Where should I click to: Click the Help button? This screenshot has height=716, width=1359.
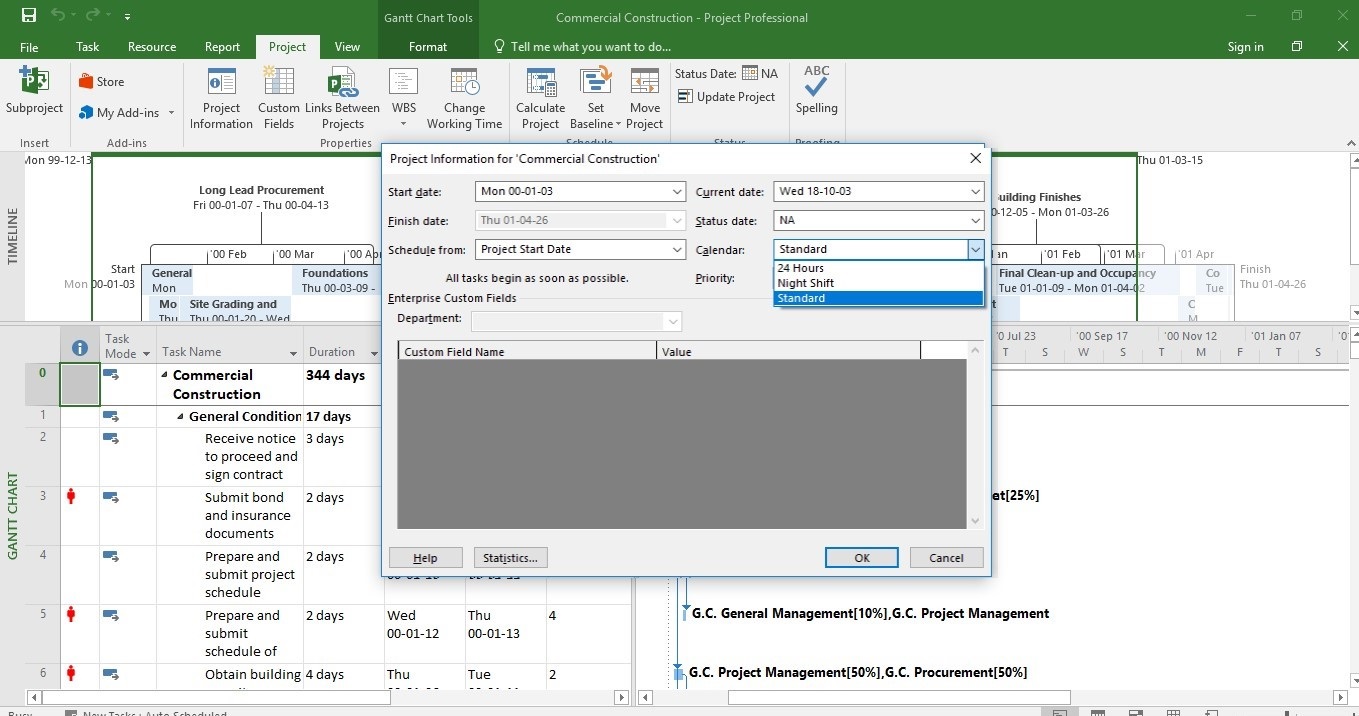[x=425, y=558]
